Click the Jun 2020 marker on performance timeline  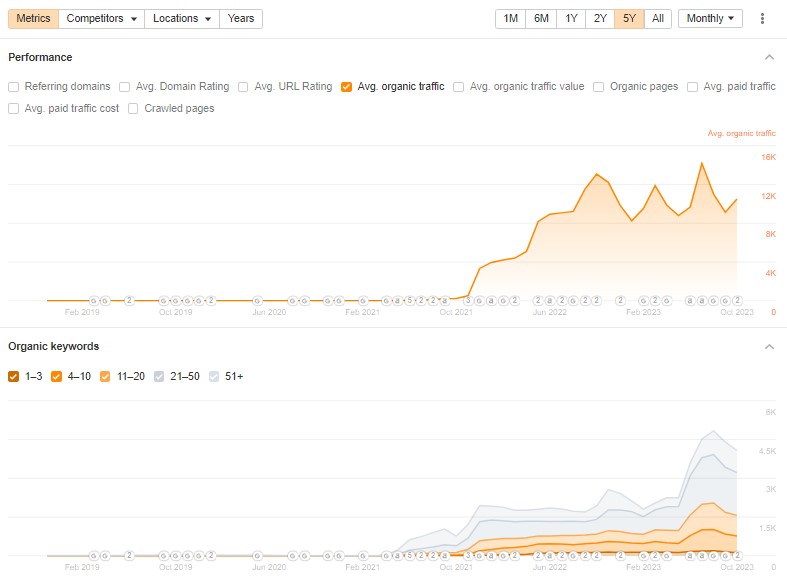(257, 301)
